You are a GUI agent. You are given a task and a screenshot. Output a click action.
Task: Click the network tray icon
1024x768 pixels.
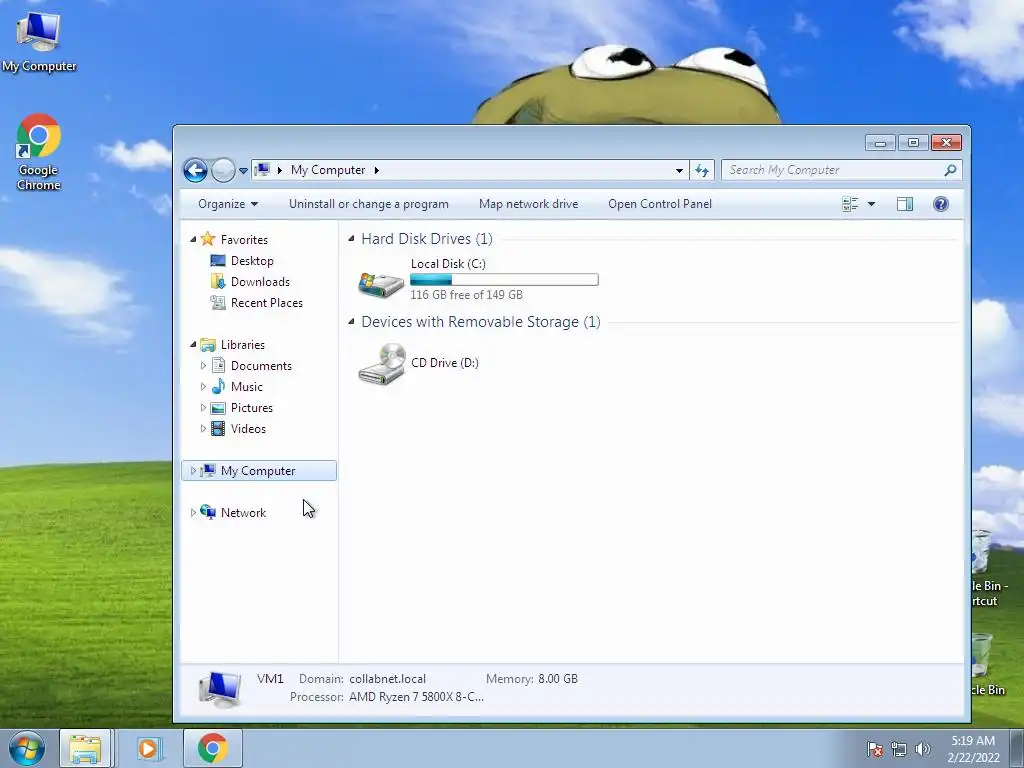899,749
